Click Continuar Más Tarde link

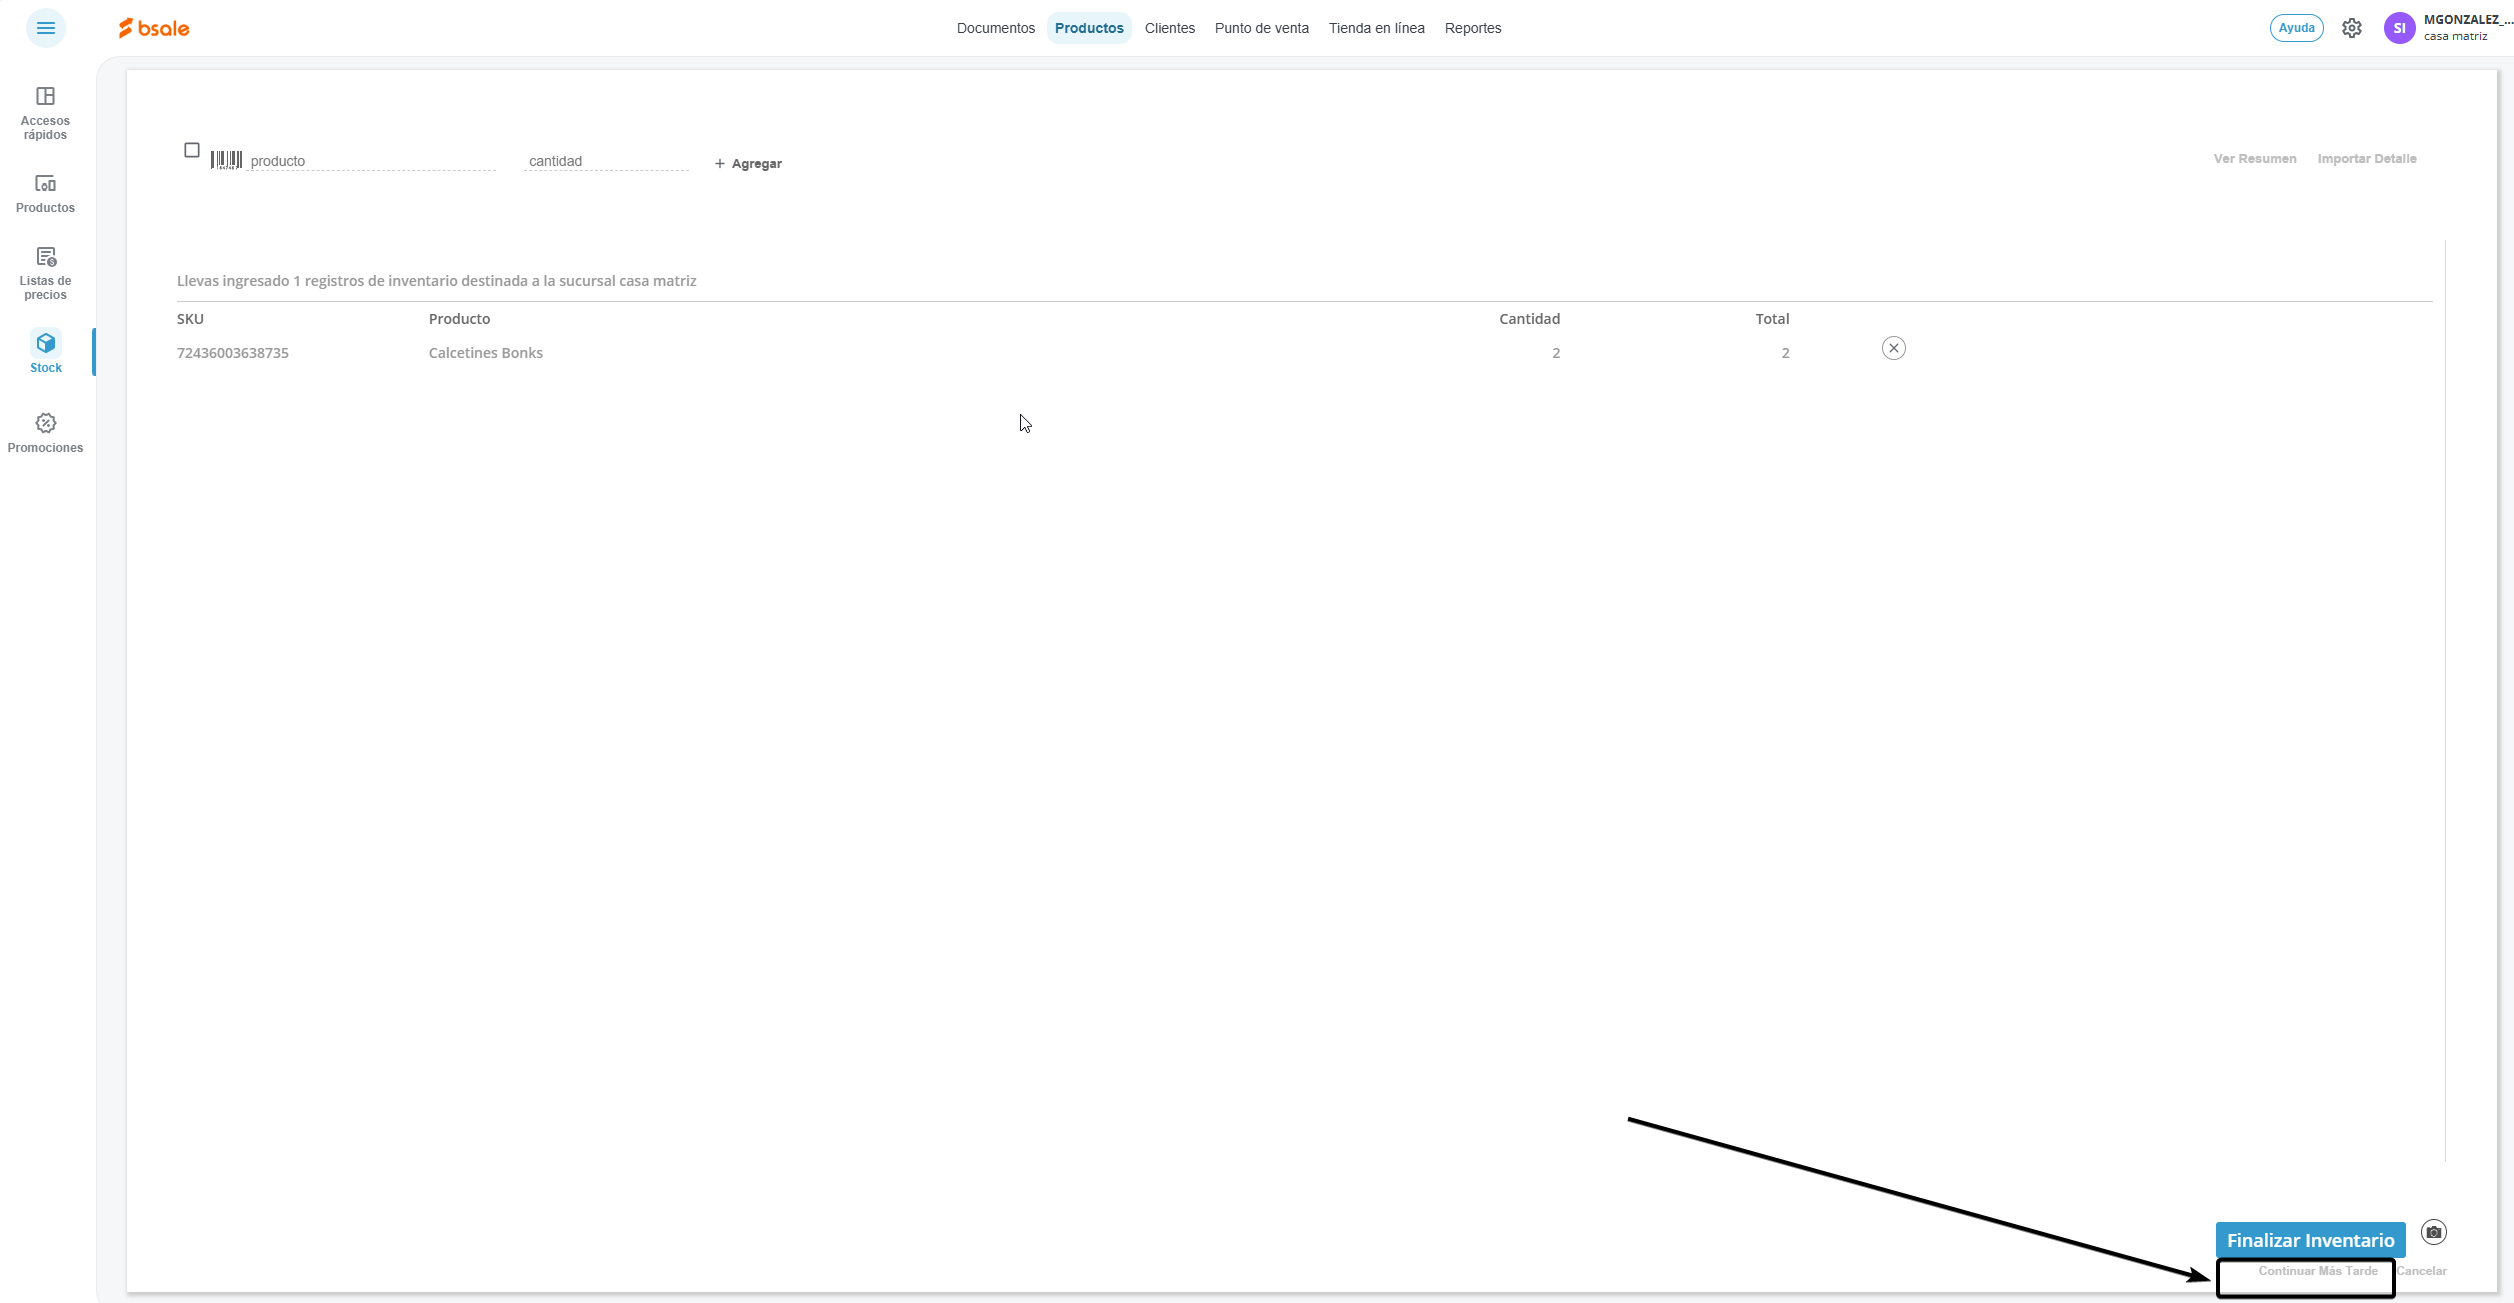click(2317, 1271)
